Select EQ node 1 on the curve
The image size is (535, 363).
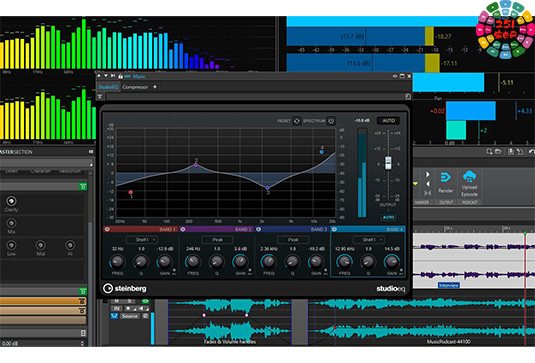[x=130, y=192]
